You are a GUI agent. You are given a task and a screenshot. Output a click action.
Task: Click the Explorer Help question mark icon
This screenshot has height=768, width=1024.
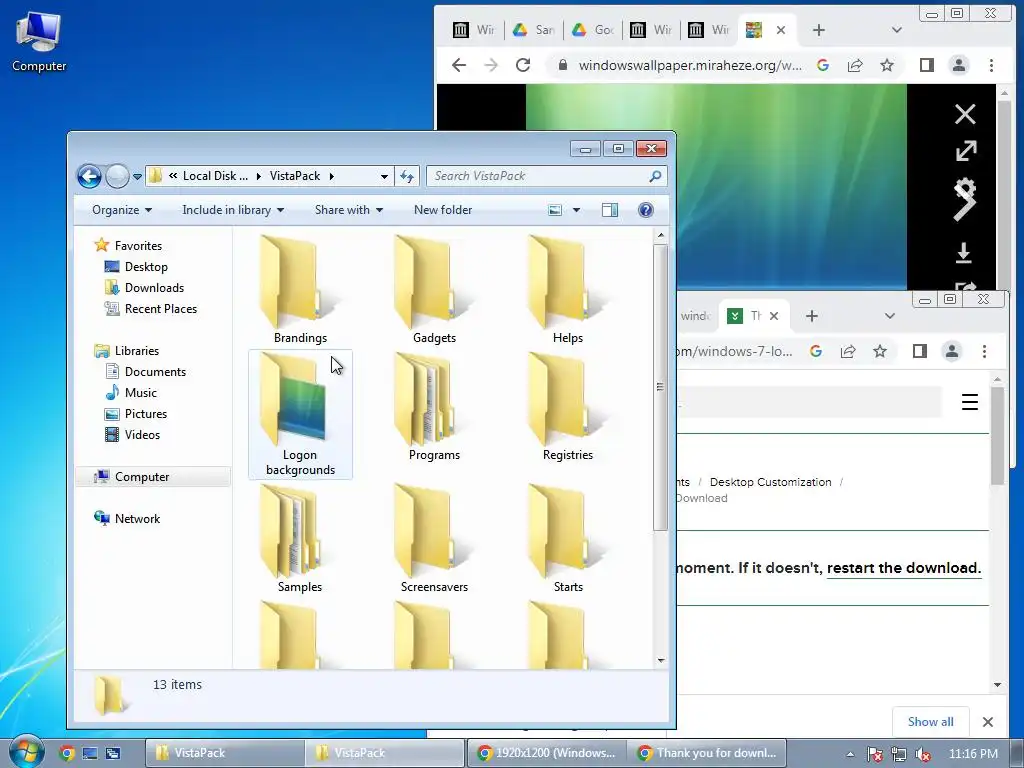click(x=645, y=210)
